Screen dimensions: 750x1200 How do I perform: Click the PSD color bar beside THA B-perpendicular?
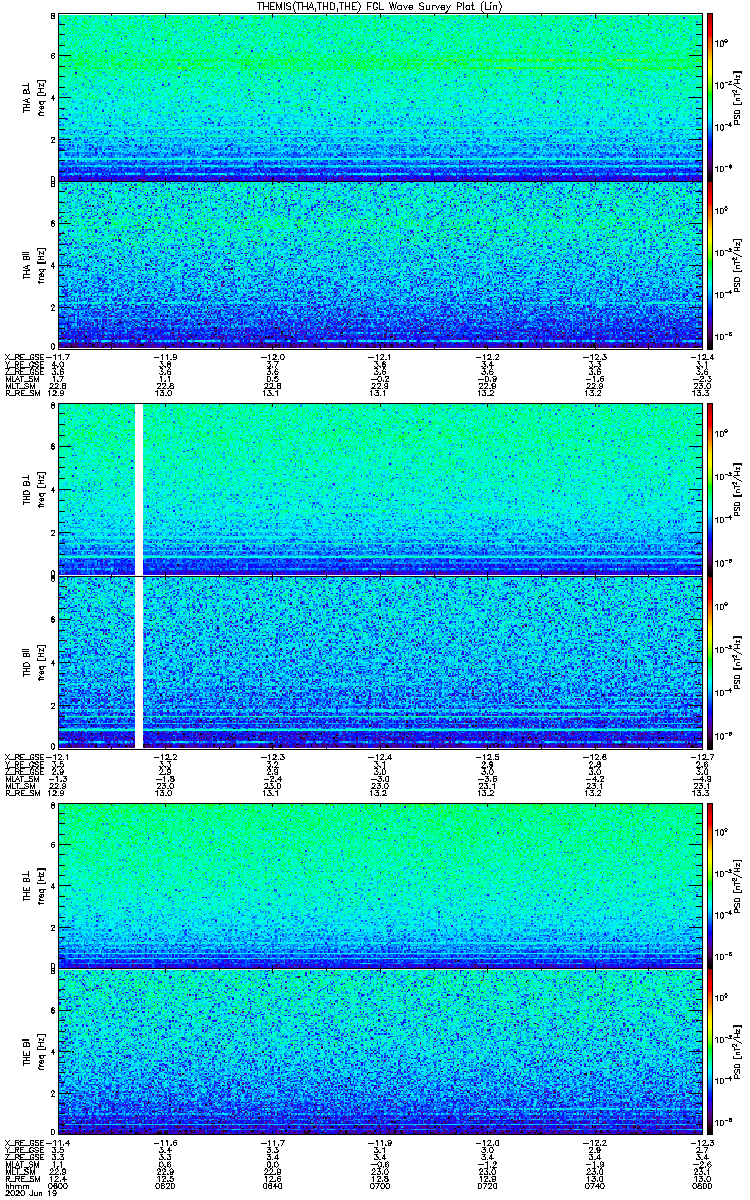[x=710, y=97]
